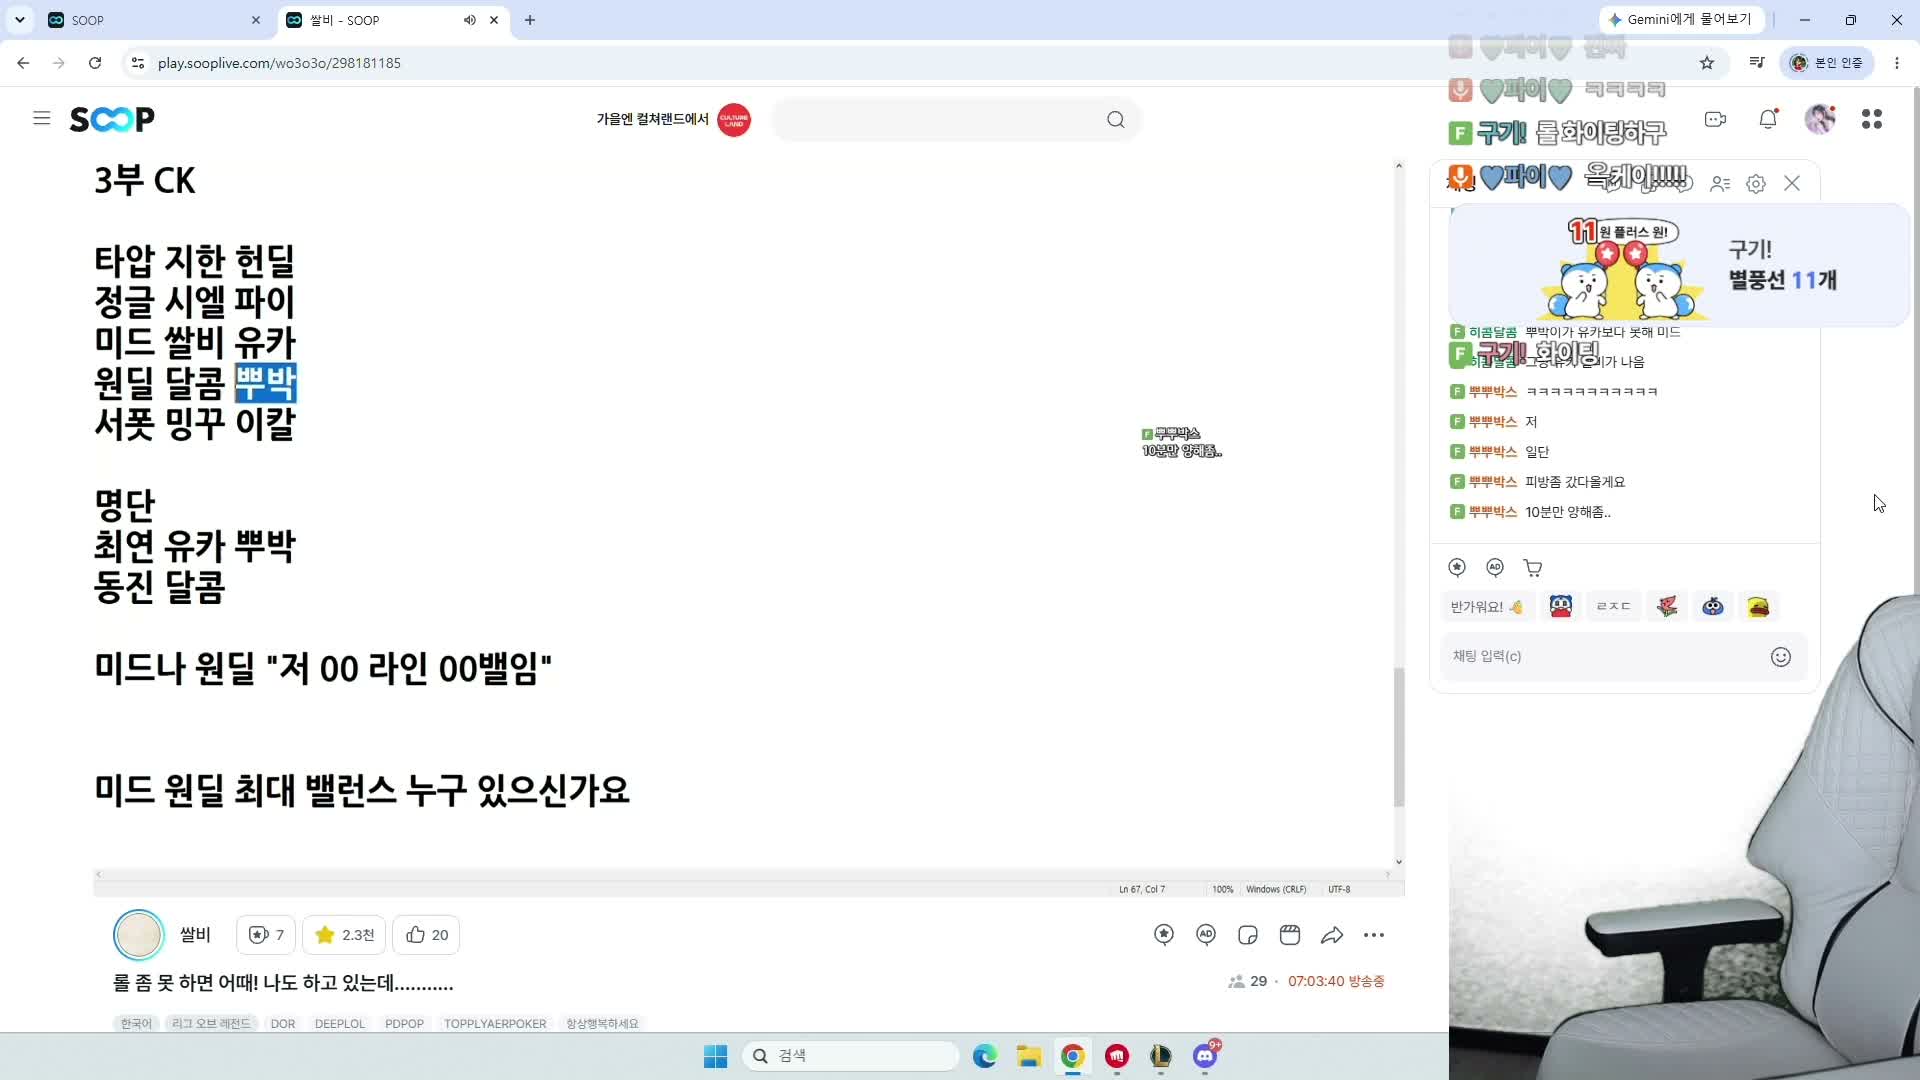Open the notifications bell
Image resolution: width=1920 pixels, height=1080 pixels.
[1768, 119]
